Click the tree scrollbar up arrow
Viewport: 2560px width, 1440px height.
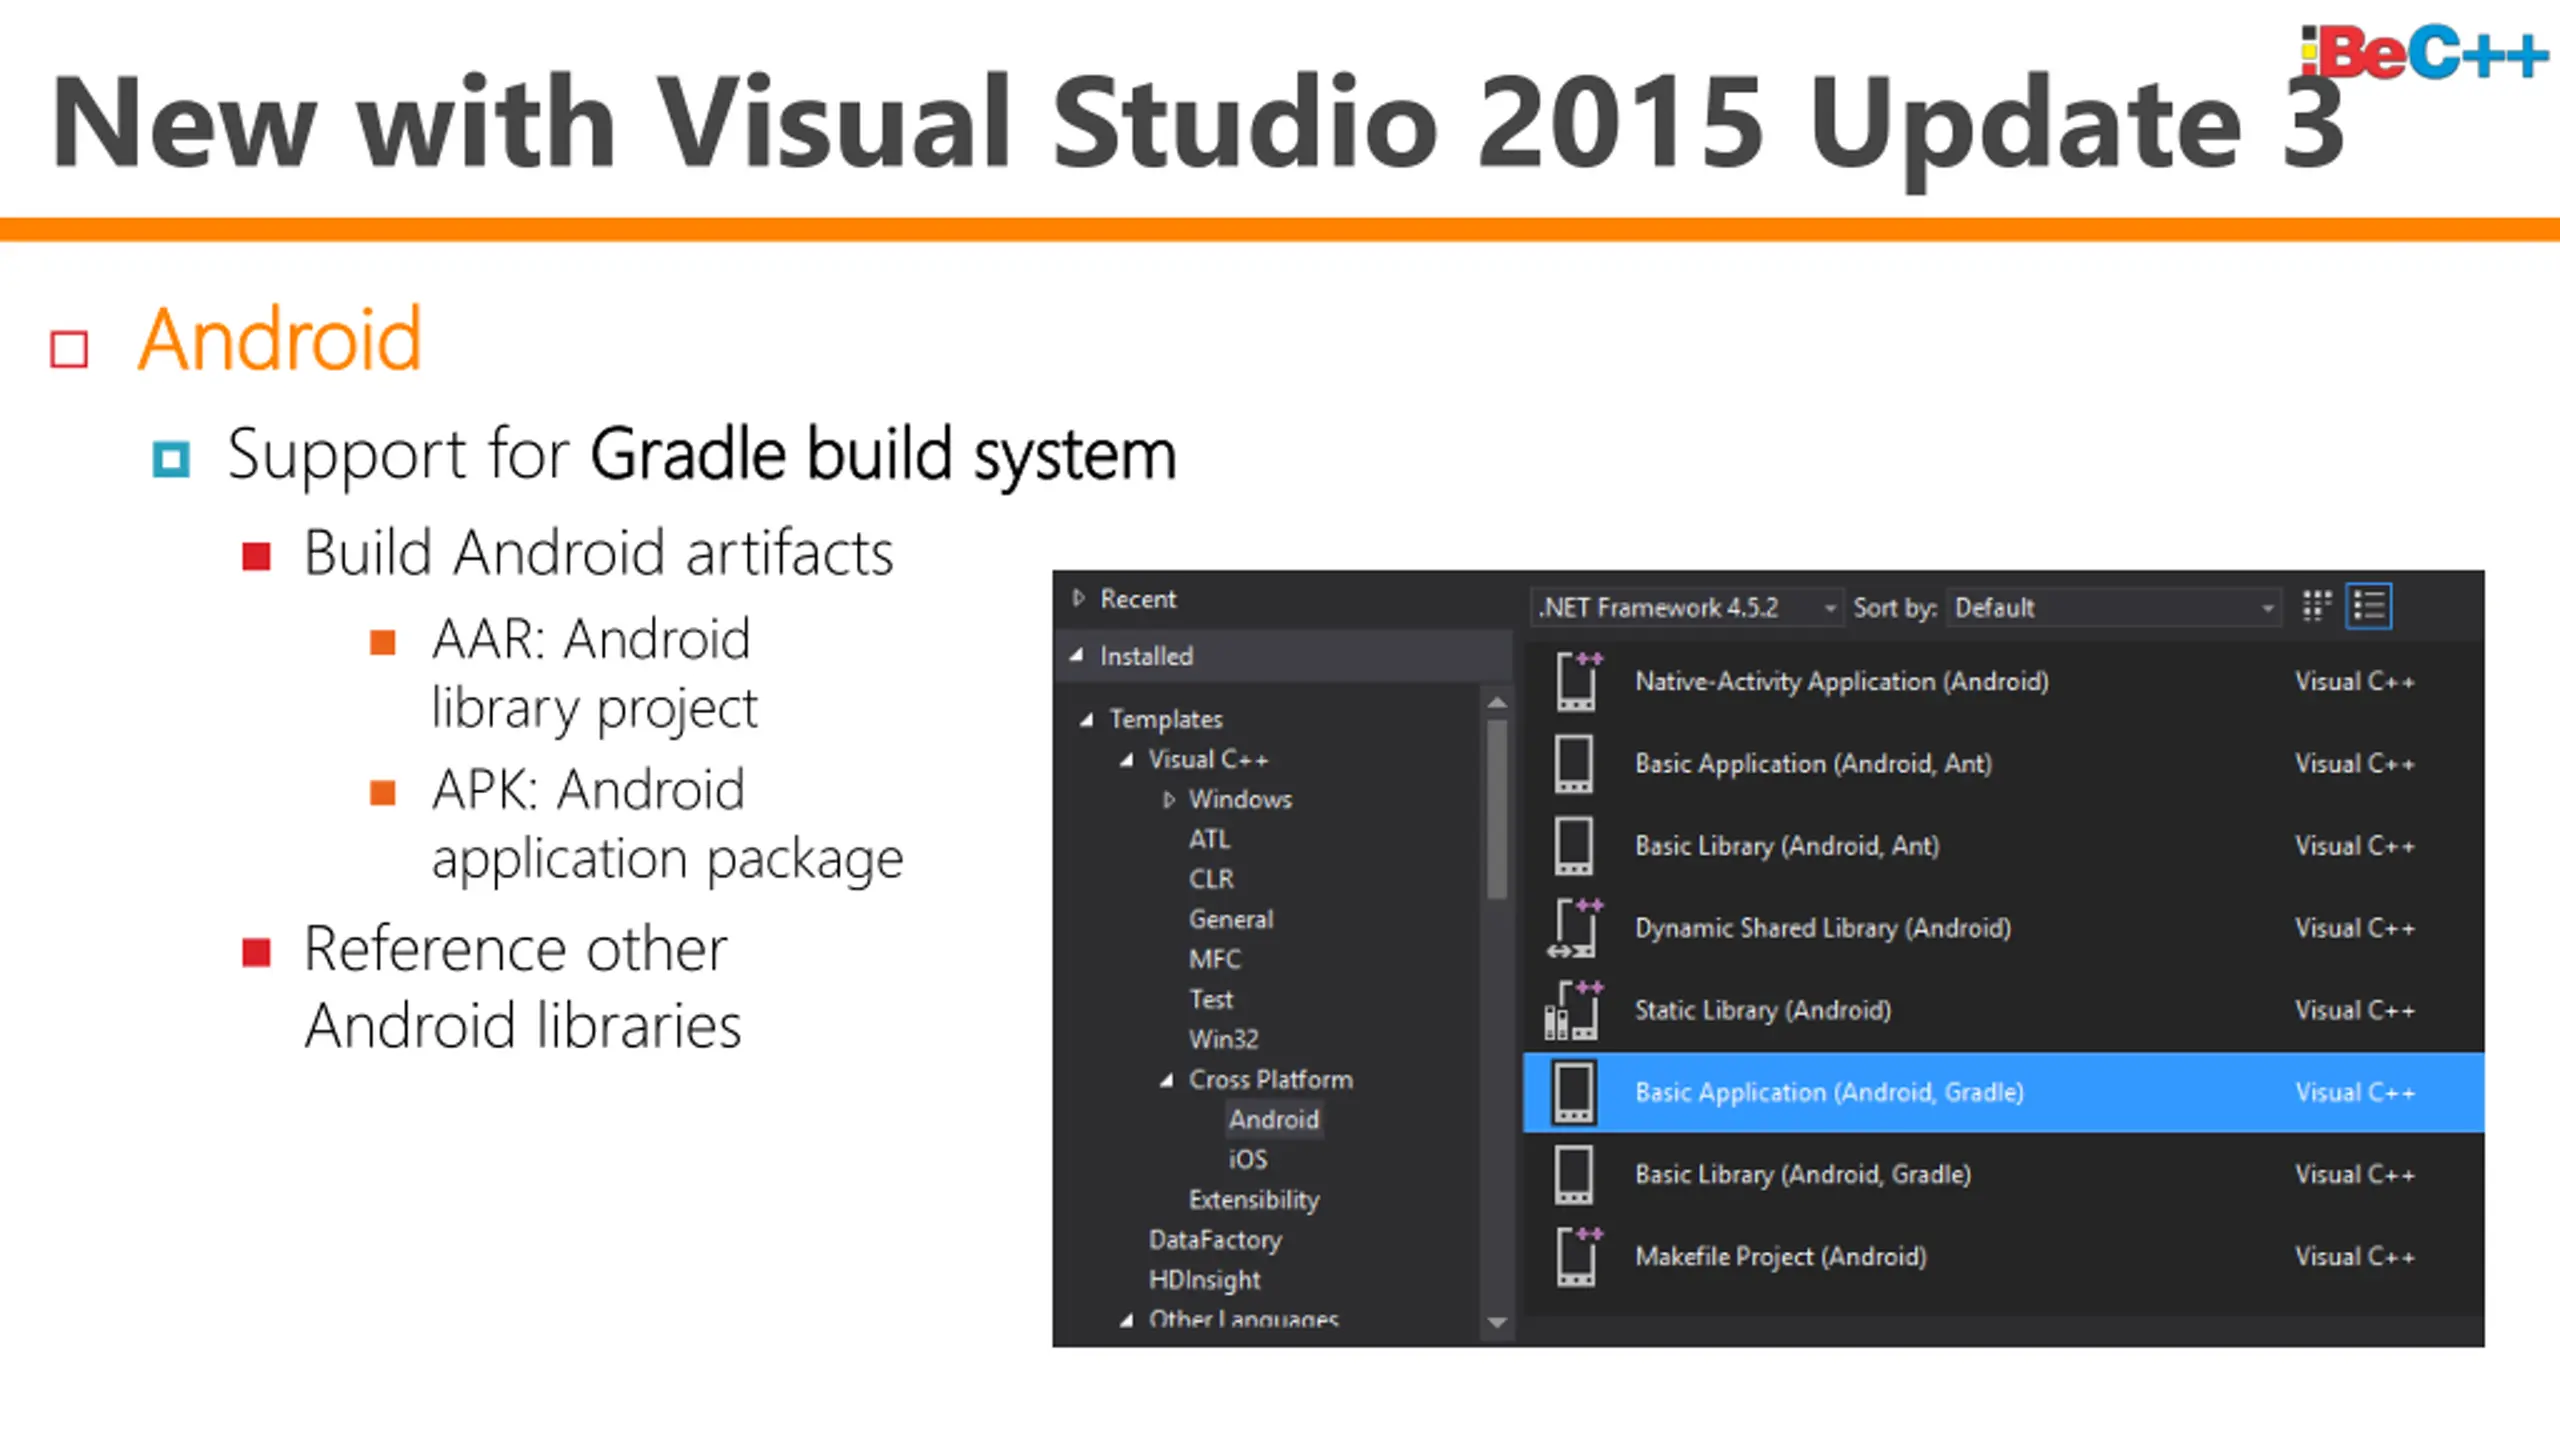pos(1497,703)
